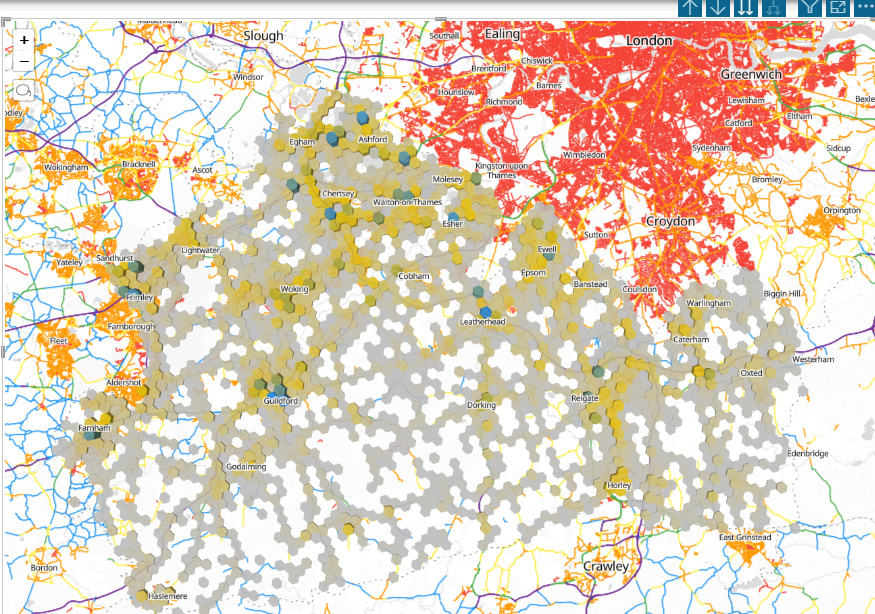This screenshot has width=875, height=614.
Task: Select the East Grinstead map label
Action: tap(745, 537)
